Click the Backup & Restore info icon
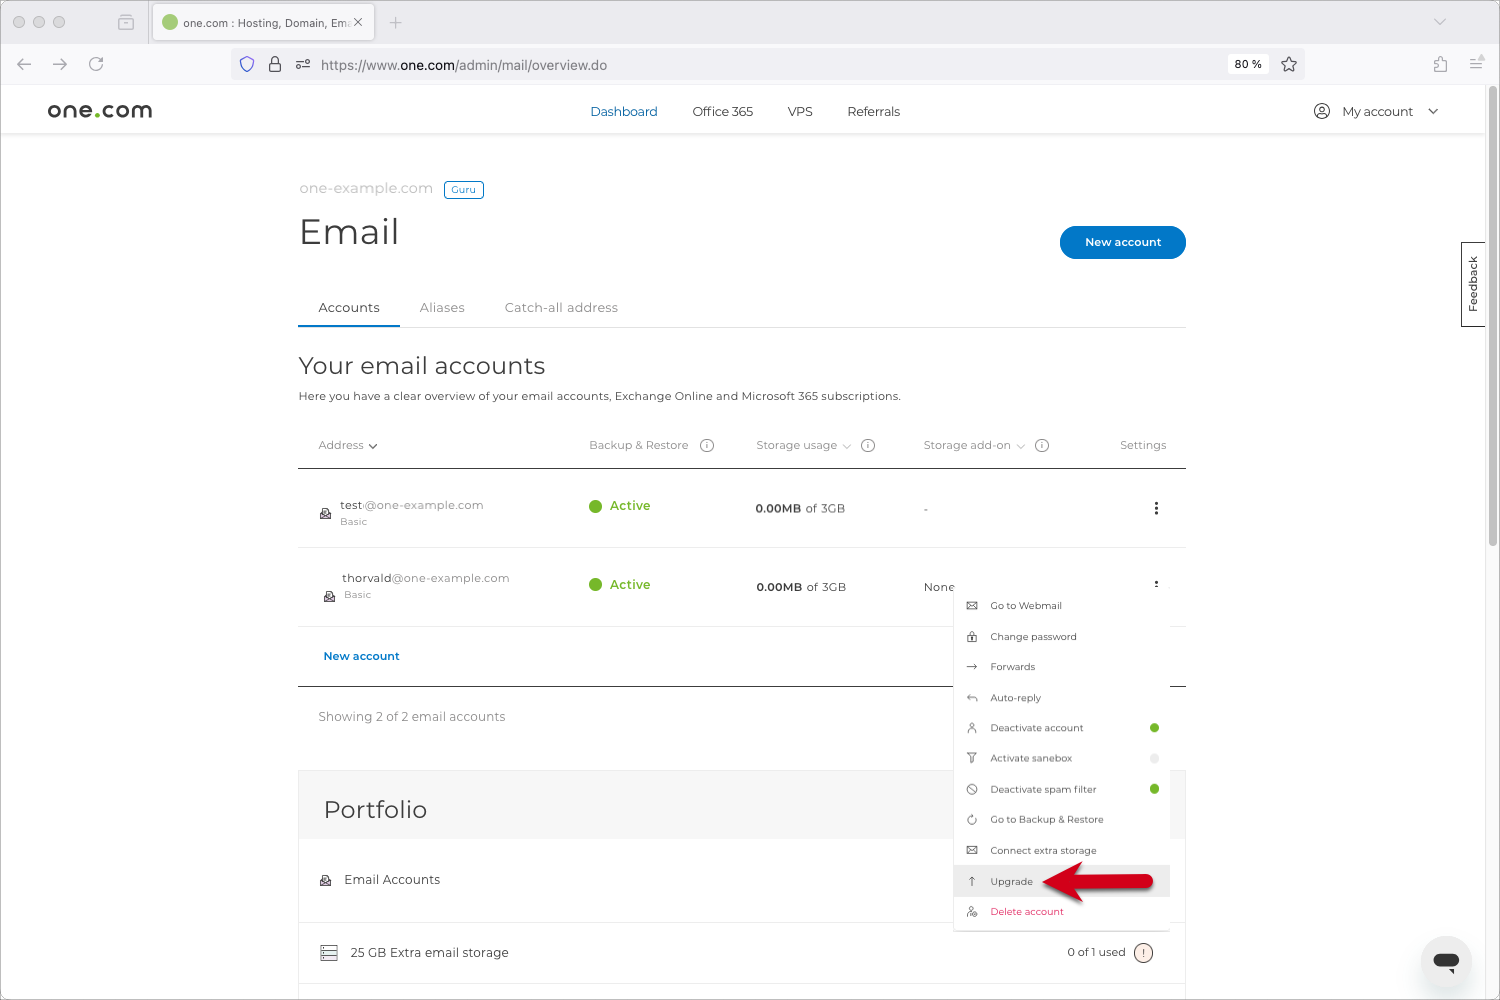Viewport: 1500px width, 1000px height. (x=707, y=446)
